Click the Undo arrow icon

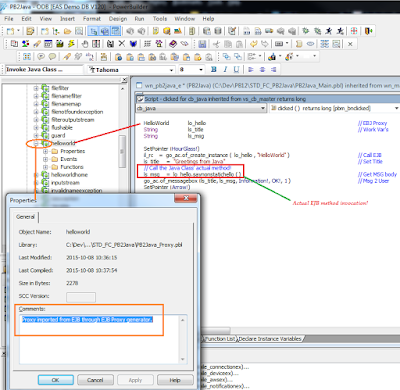tap(254, 44)
